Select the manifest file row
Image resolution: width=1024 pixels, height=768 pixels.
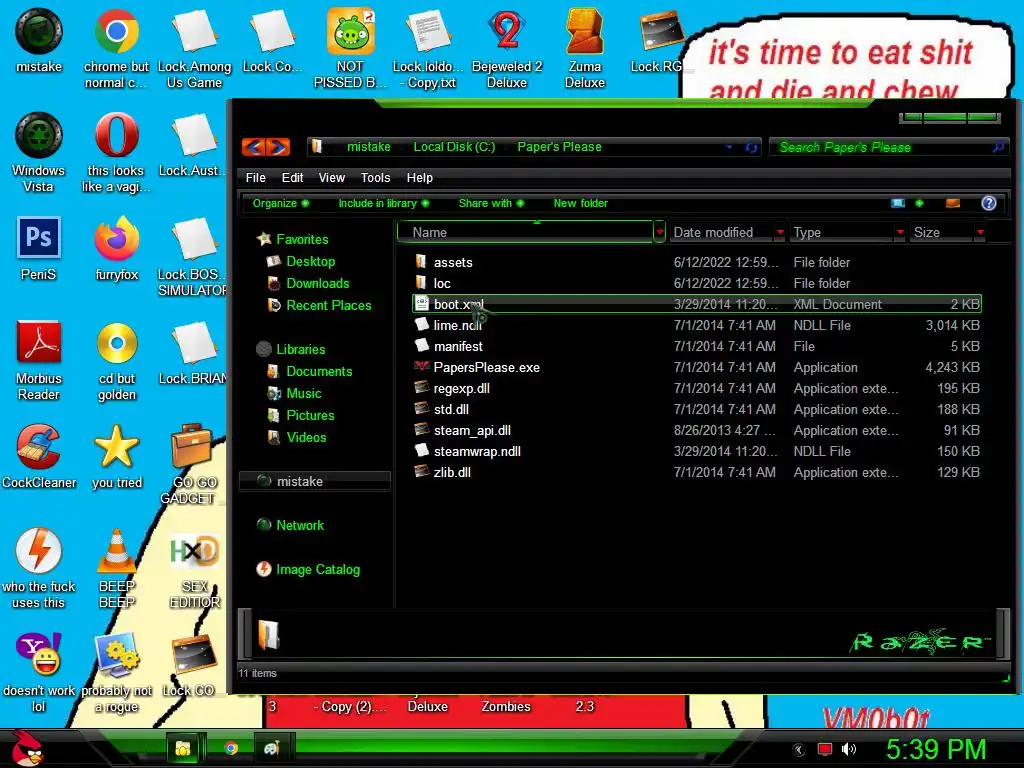tap(696, 346)
